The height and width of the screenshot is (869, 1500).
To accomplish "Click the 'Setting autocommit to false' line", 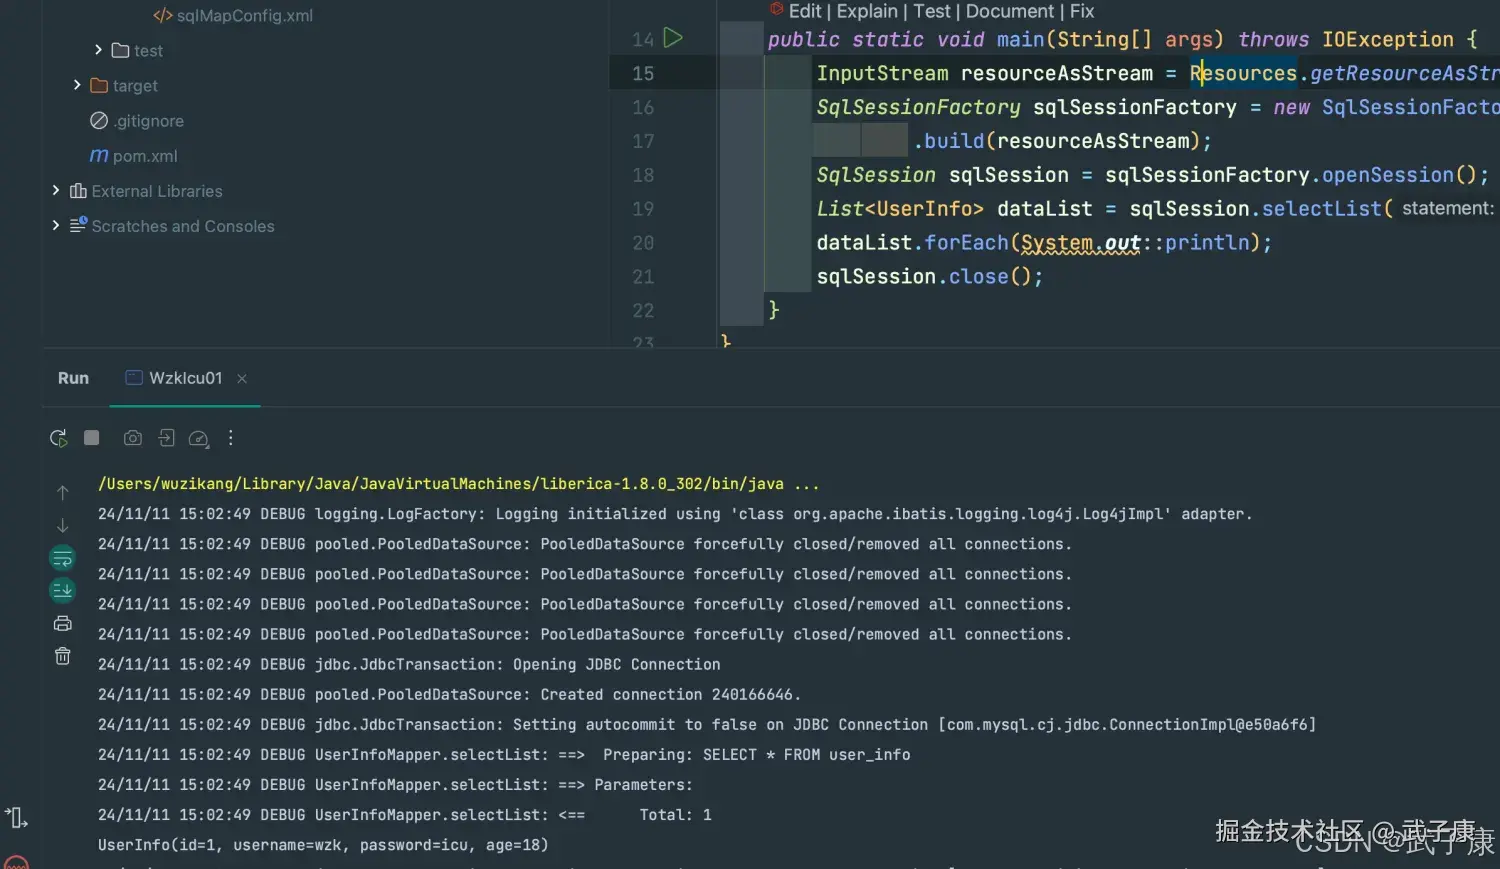I will 707,724.
